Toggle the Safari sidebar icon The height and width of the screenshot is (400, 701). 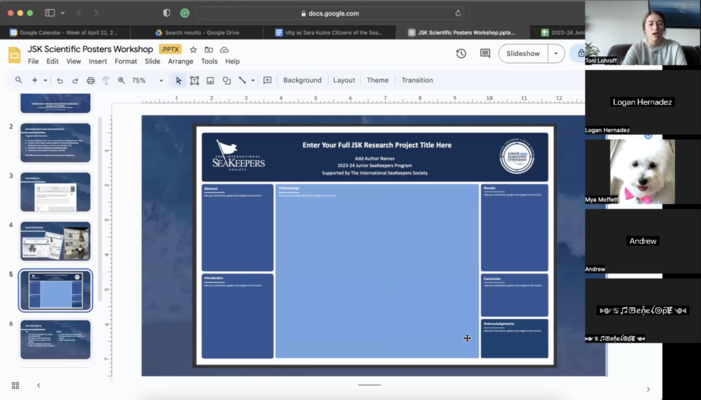tap(50, 13)
